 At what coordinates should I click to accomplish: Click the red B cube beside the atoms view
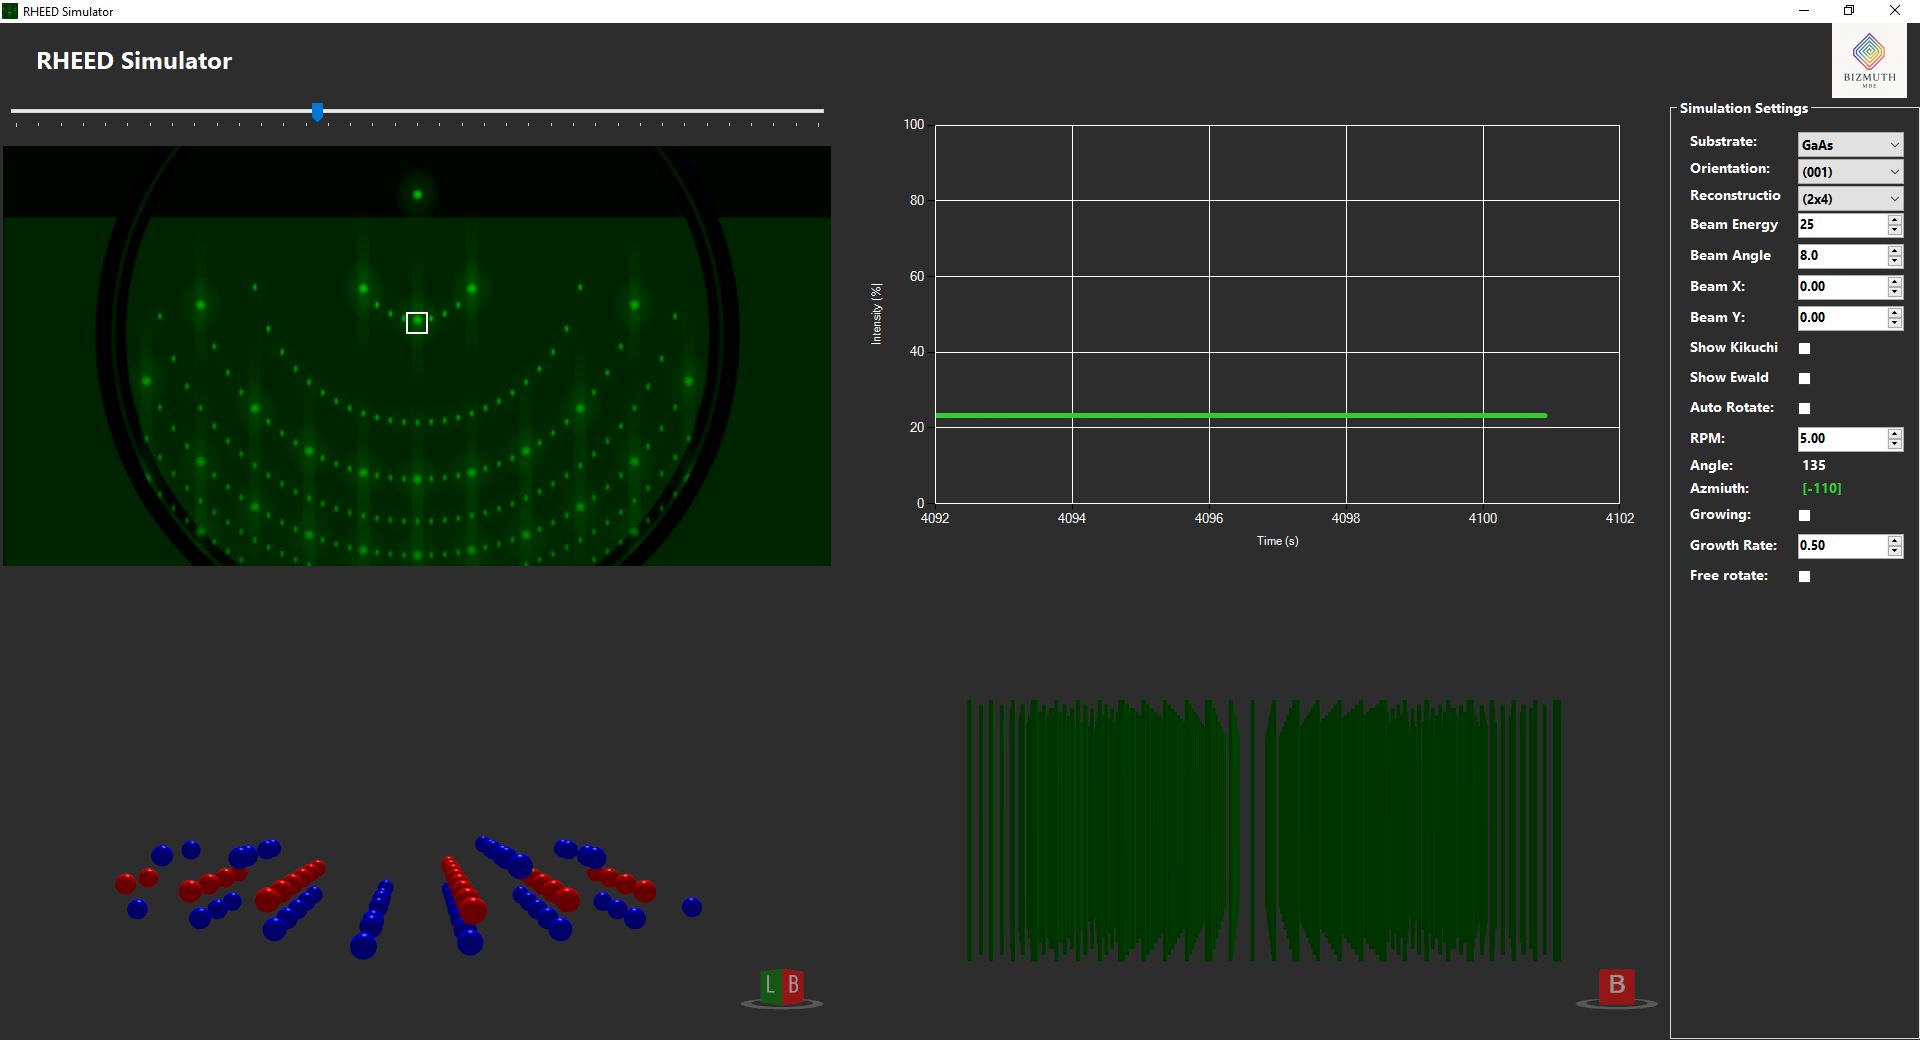coord(793,985)
